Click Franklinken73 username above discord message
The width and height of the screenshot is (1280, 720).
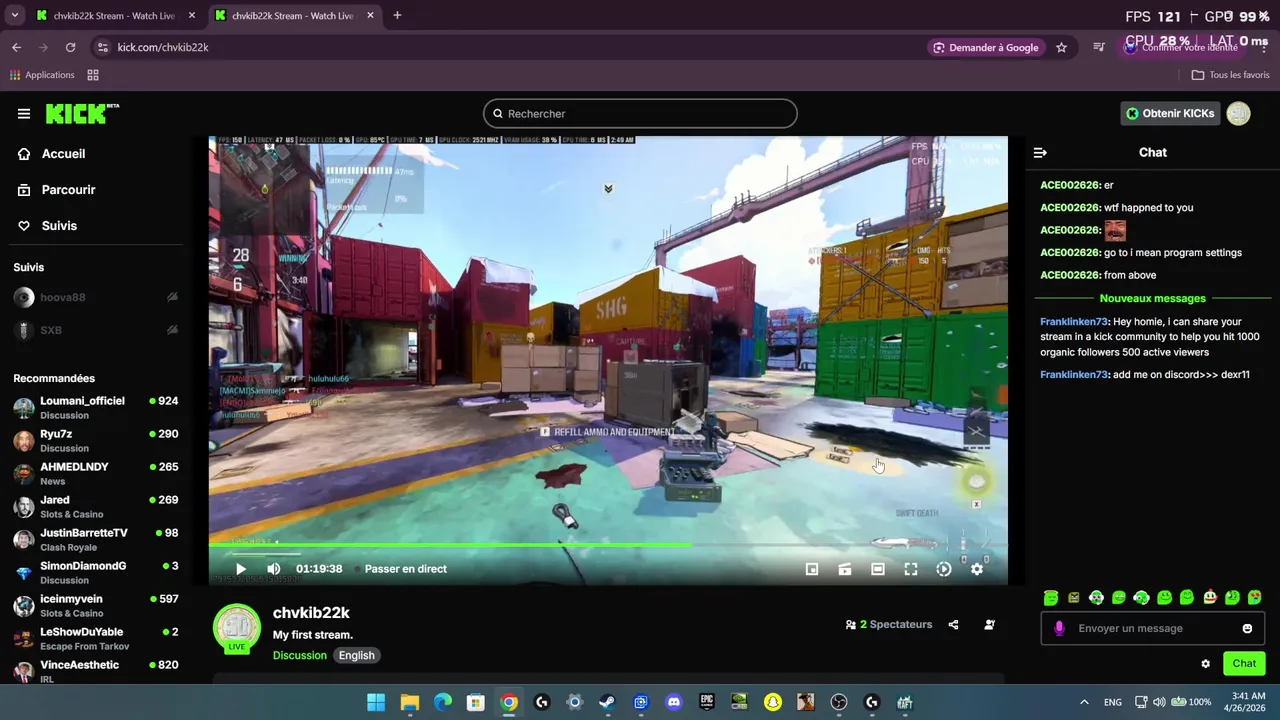(x=1074, y=375)
